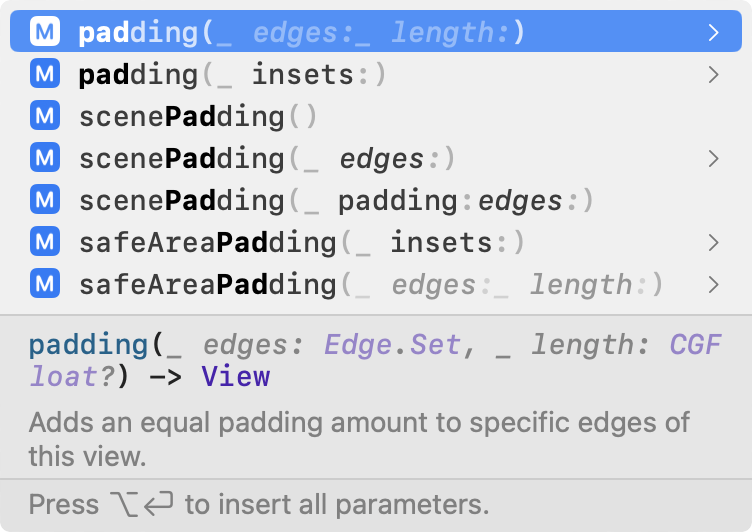
Task: Click the M icon beside padding(_ edges:_ length:)
Action: click(x=45, y=33)
